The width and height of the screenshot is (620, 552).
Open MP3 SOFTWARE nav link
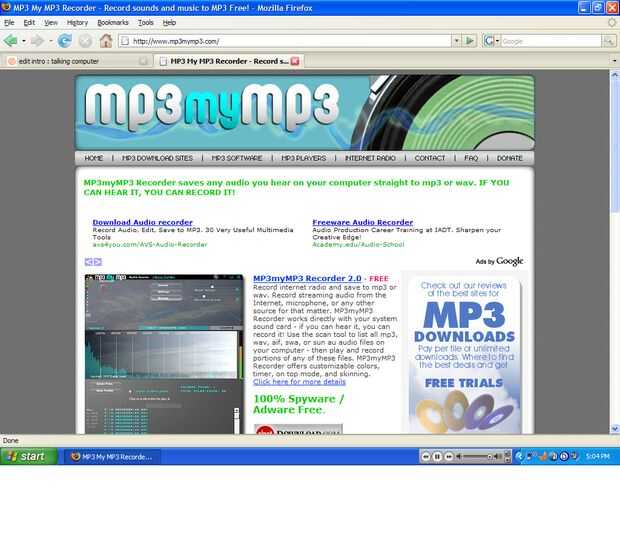coord(237,158)
